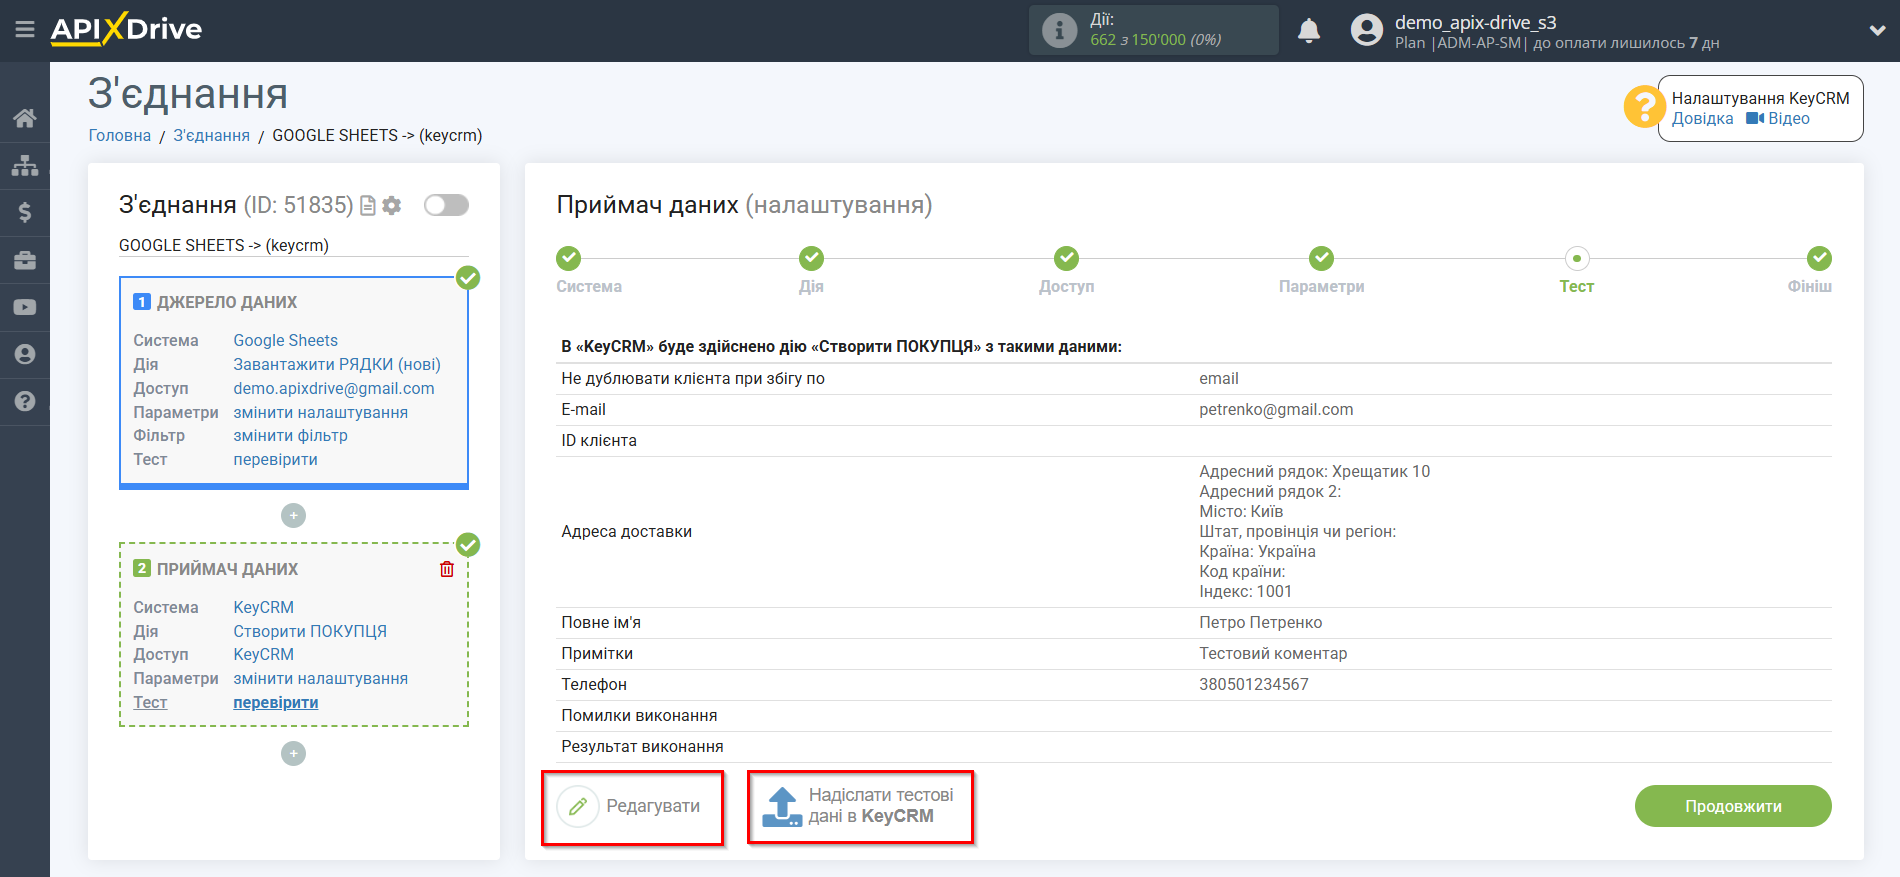
Task: Click the Адреса доставки row label
Action: [x=627, y=532]
